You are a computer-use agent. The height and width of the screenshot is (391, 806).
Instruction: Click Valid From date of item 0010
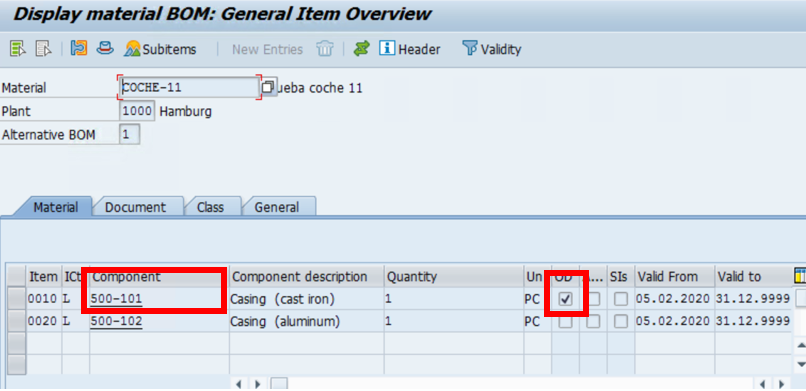pos(673,299)
